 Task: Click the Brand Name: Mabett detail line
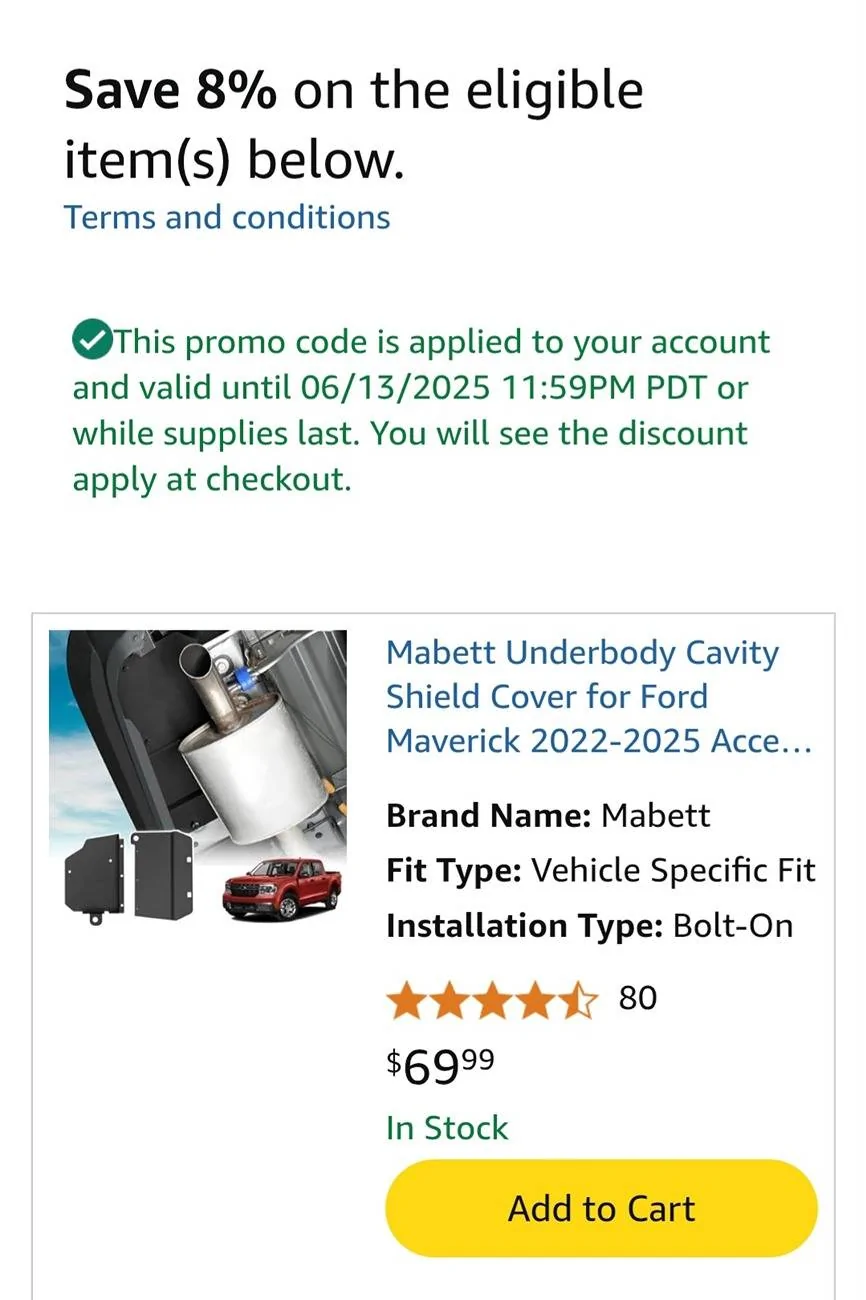click(547, 815)
